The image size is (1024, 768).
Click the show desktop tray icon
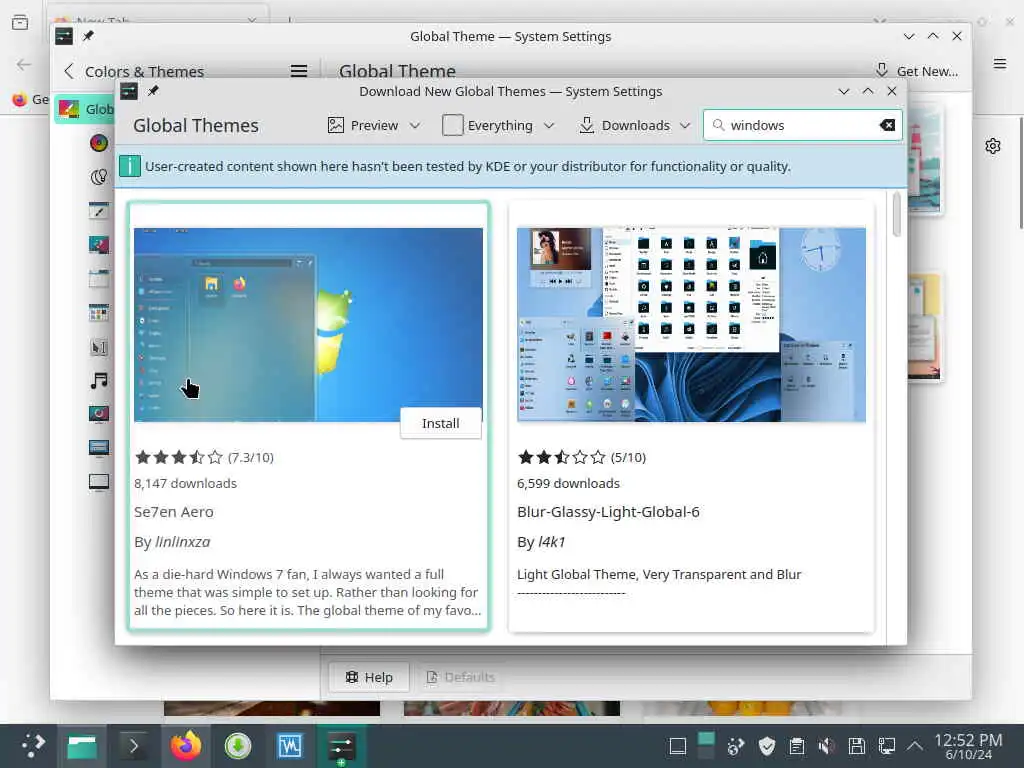tap(677, 746)
